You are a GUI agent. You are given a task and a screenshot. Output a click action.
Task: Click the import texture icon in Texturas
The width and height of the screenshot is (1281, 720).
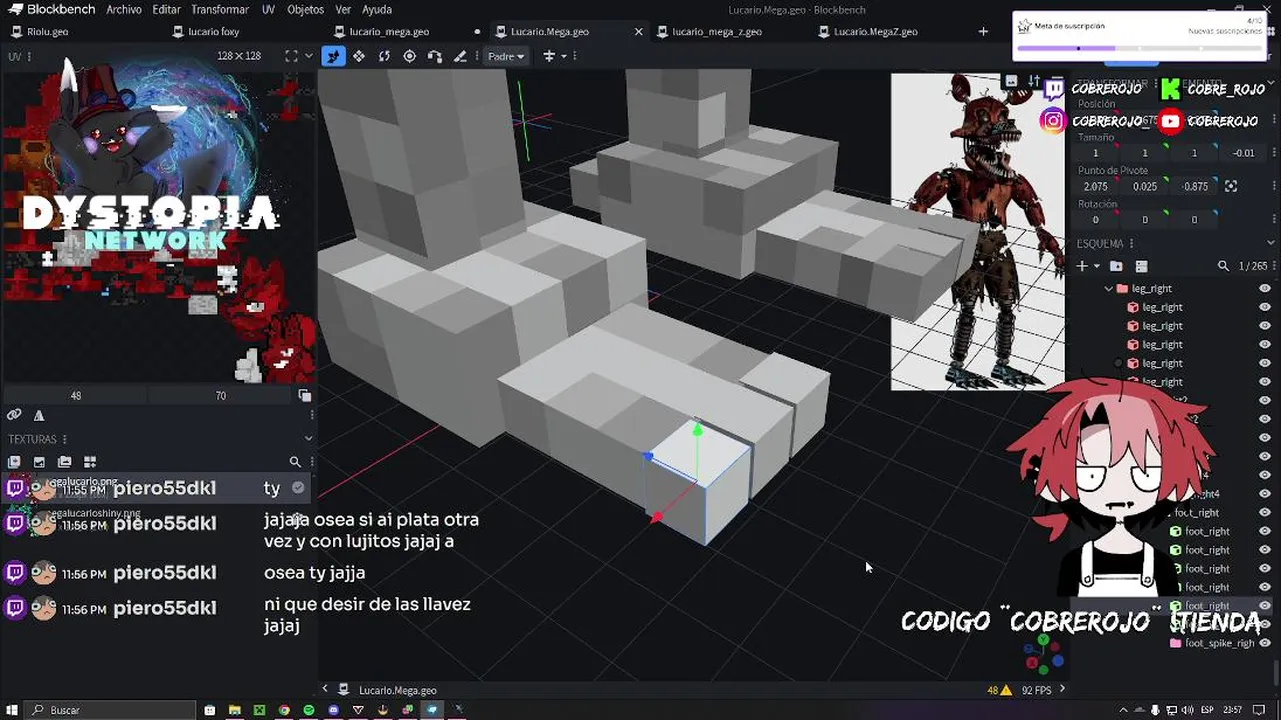tap(14, 462)
